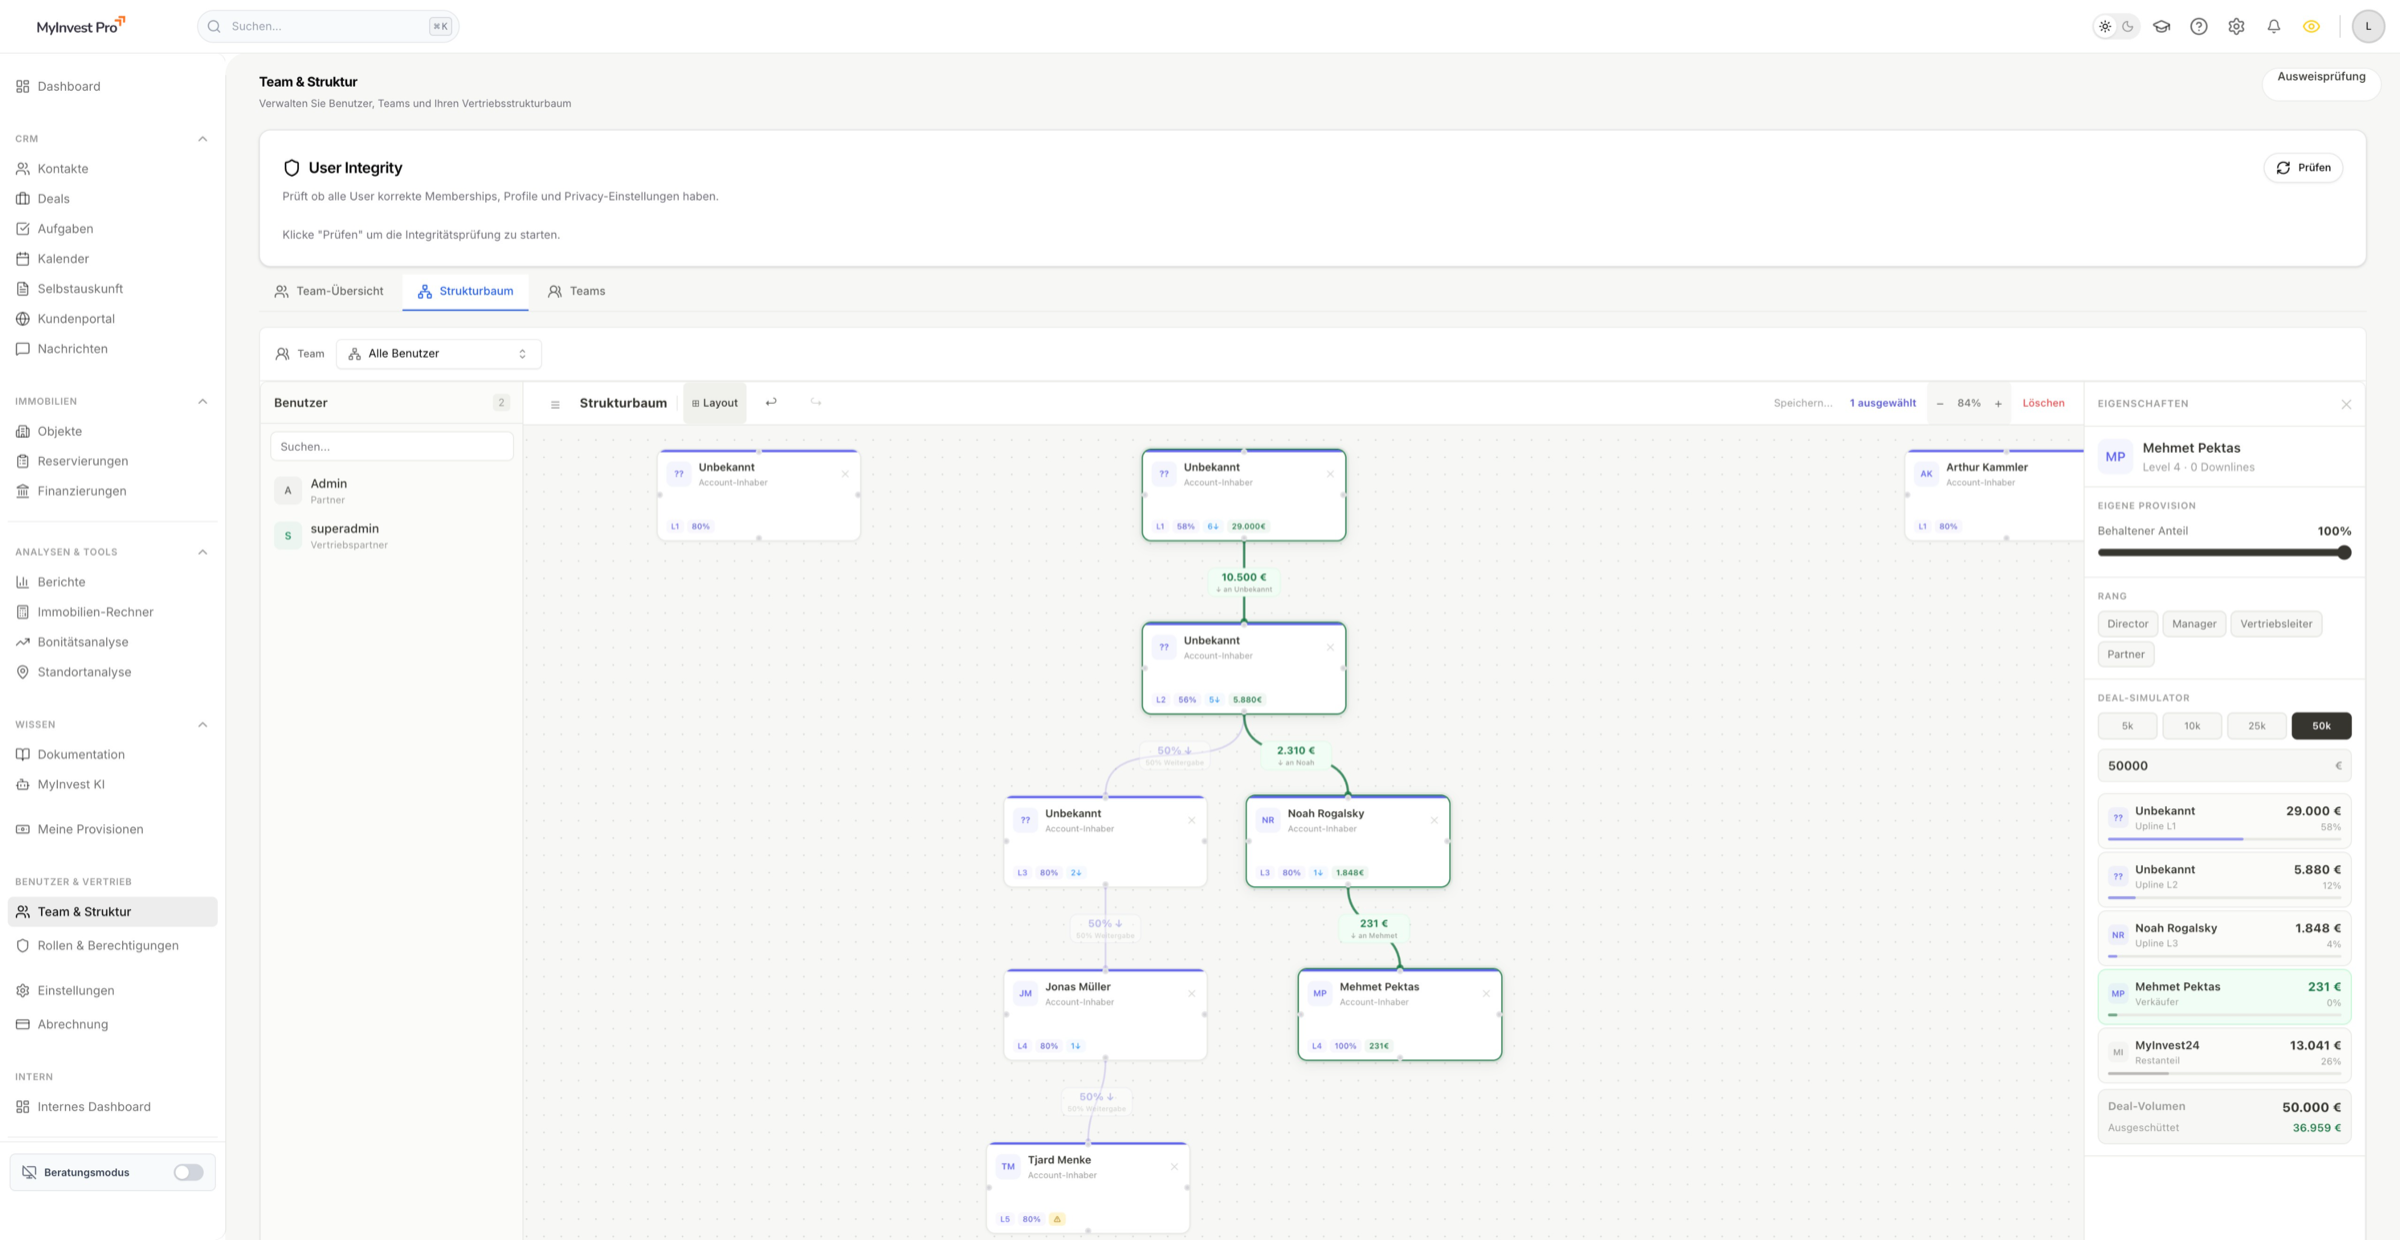Adjust the Behaltener Anteil slider handle
Viewport: 2400px width, 1240px height.
tap(2343, 553)
